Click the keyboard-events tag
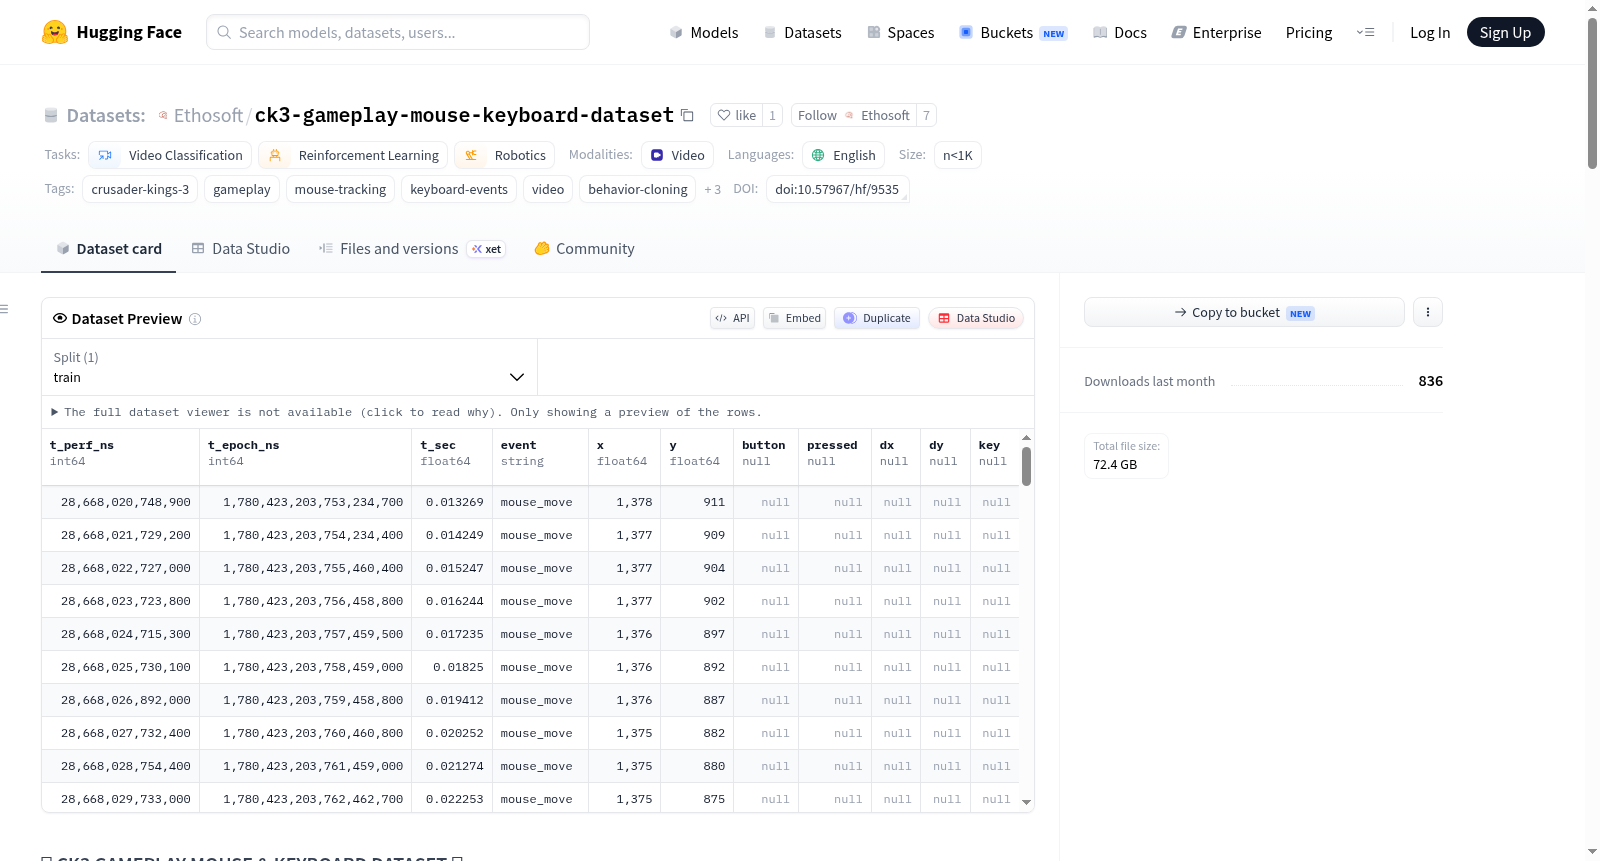This screenshot has height=861, width=1600. pyautogui.click(x=459, y=189)
